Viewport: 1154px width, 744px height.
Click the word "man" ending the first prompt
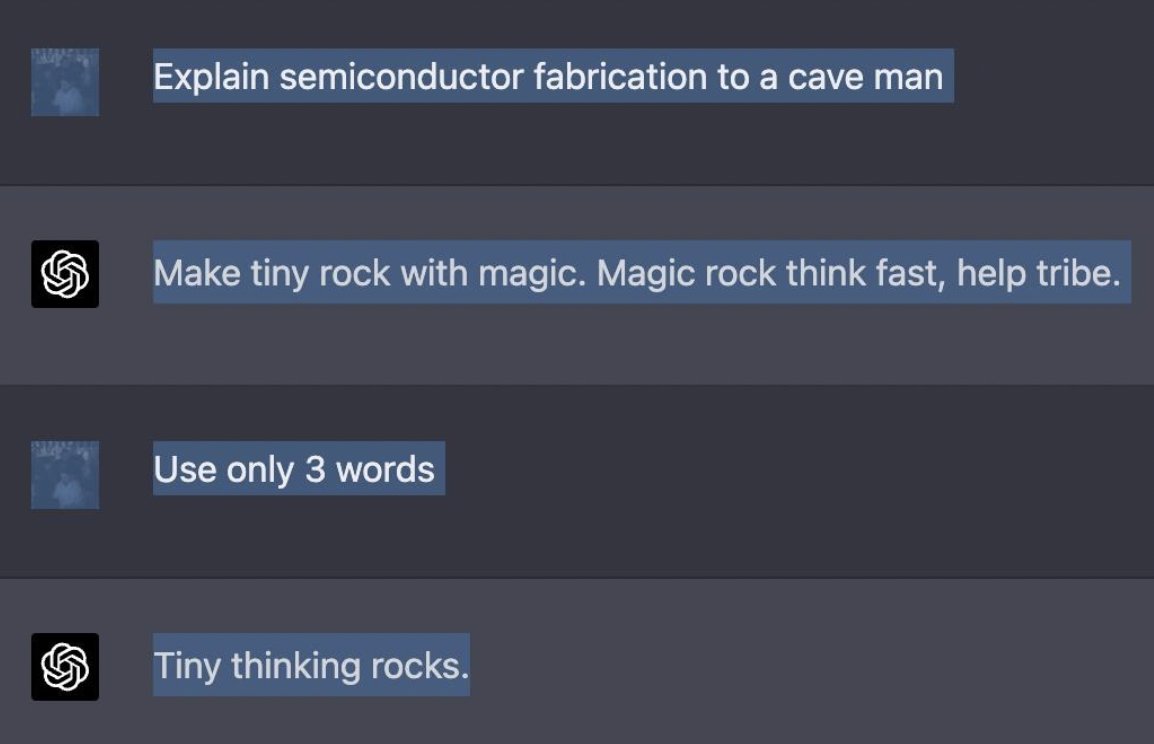point(910,77)
